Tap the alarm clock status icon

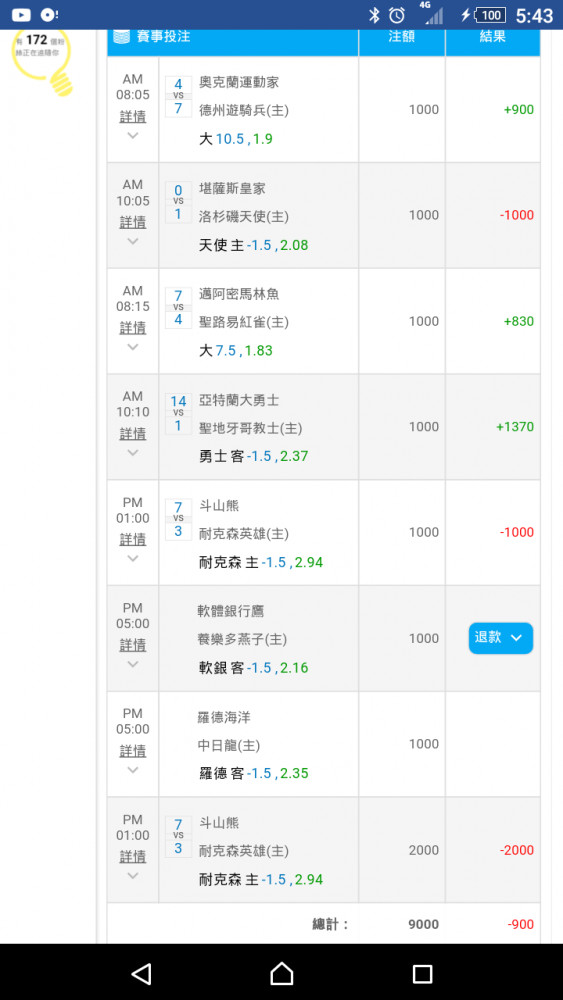[397, 15]
